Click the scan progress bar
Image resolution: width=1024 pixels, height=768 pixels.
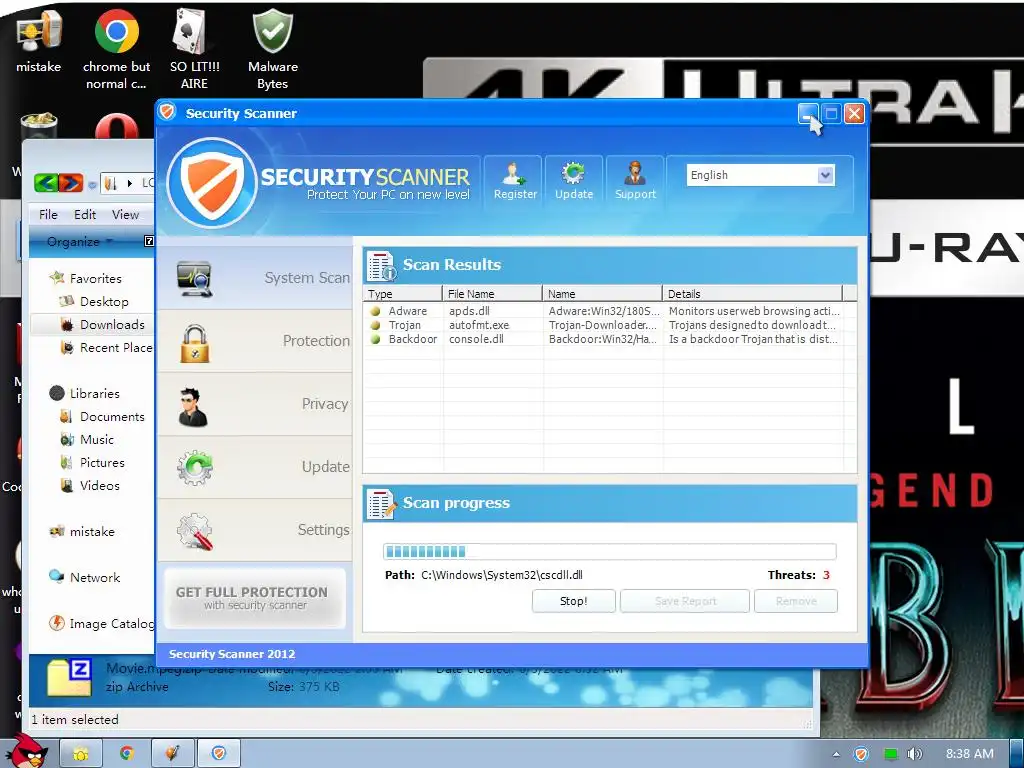coord(609,552)
